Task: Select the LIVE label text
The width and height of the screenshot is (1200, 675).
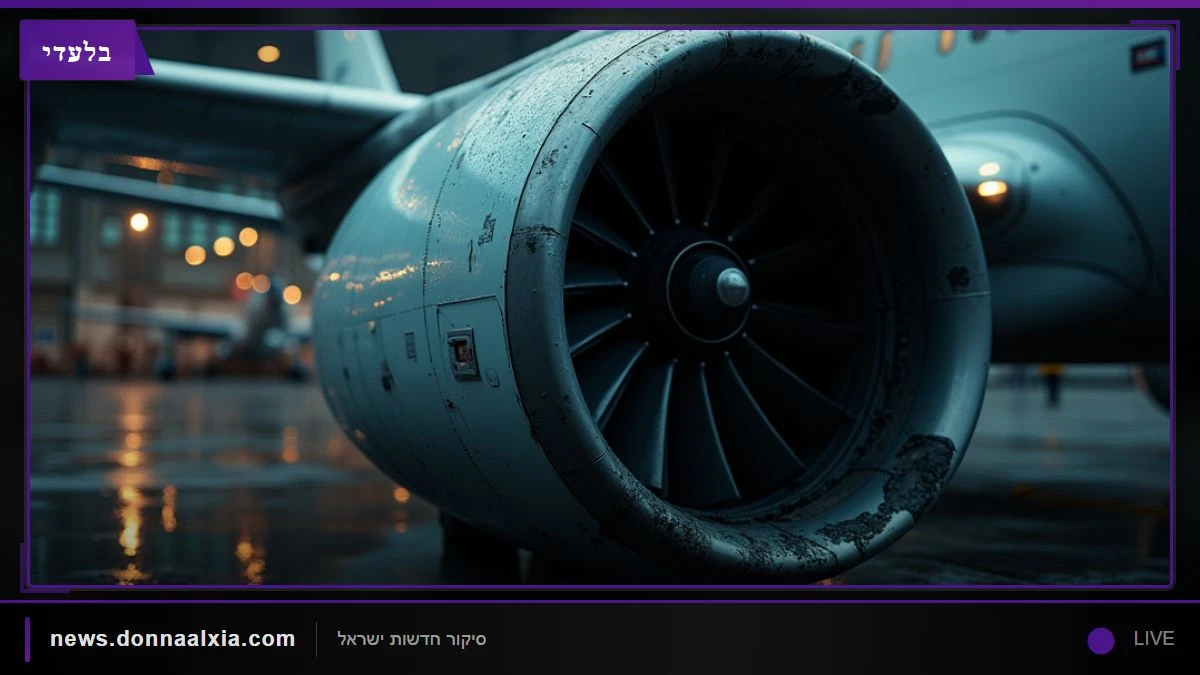Action: tap(1154, 639)
